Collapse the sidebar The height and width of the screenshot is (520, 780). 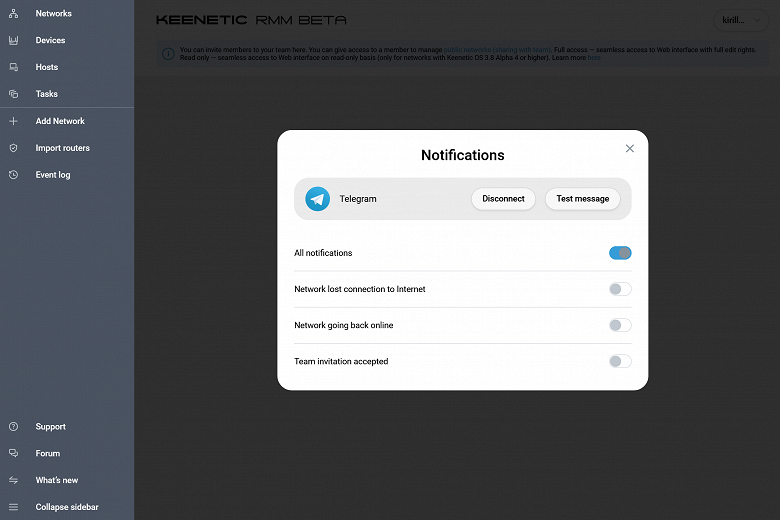(x=66, y=507)
